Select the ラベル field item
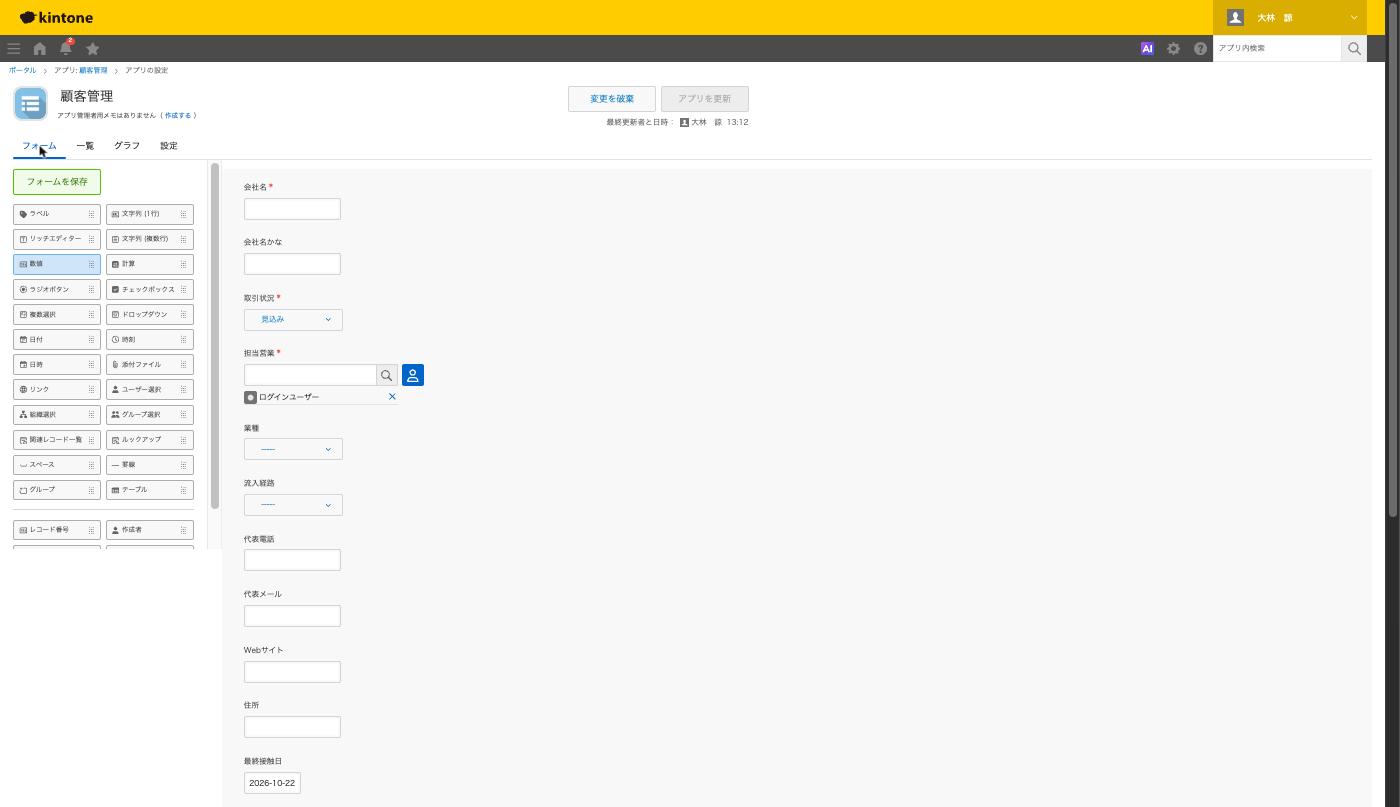 coord(57,214)
